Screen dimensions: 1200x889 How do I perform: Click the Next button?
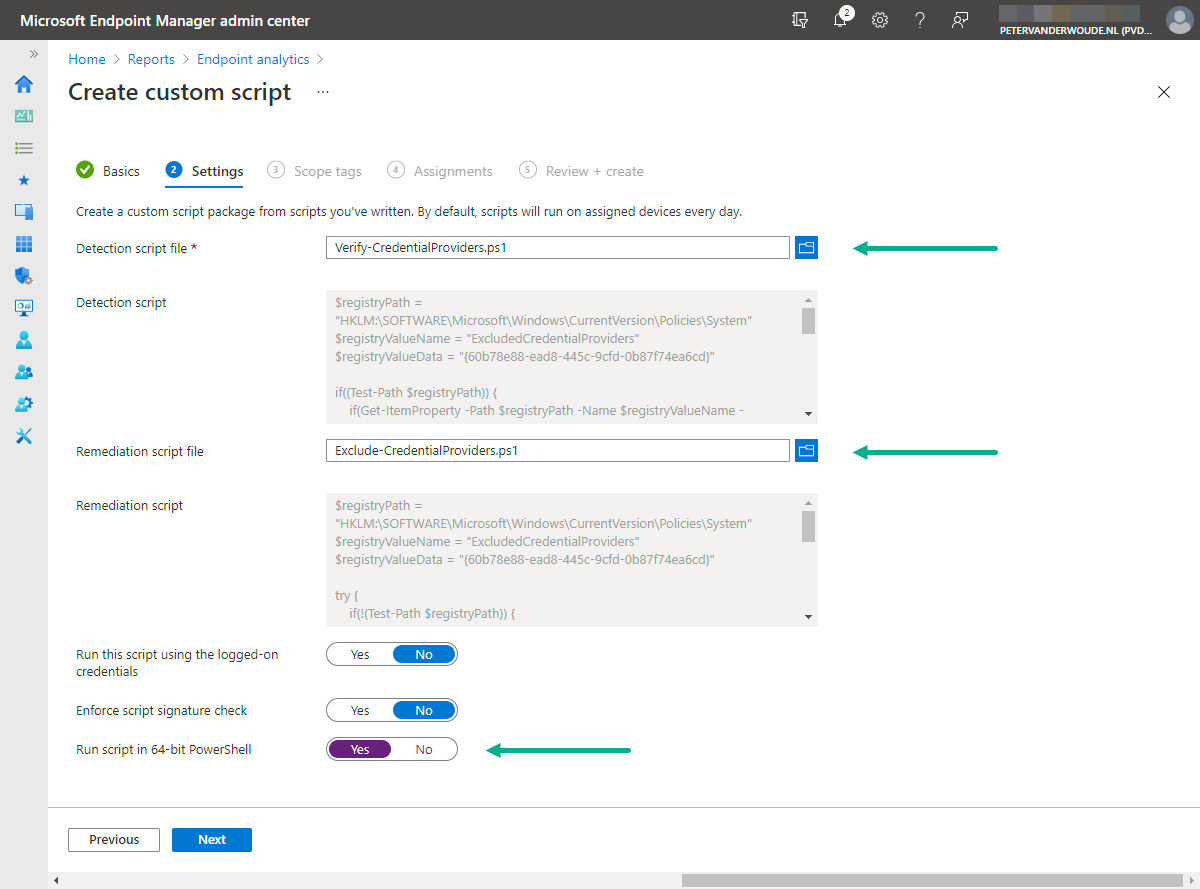point(211,839)
